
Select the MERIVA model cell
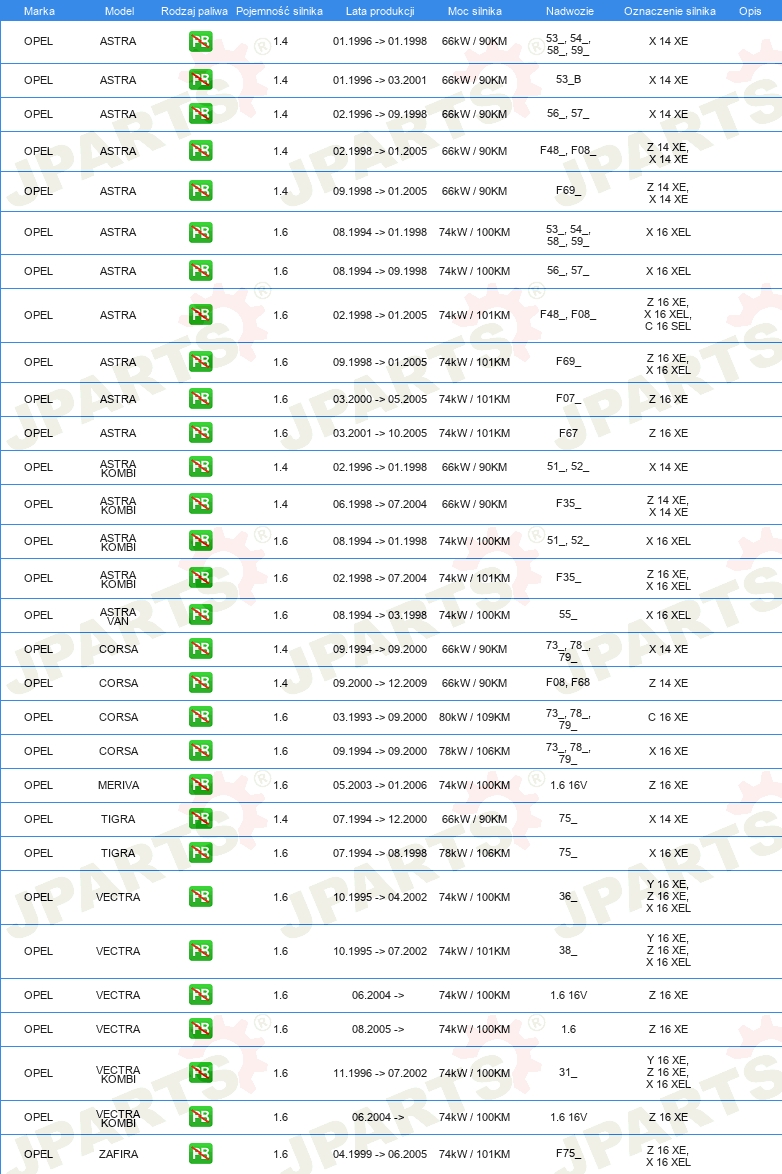pos(118,785)
